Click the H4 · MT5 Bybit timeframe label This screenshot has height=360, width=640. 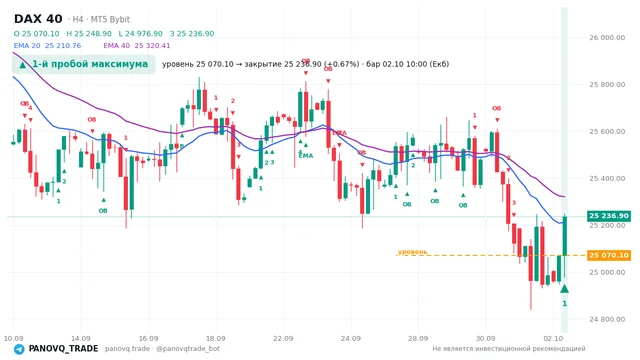click(98, 19)
